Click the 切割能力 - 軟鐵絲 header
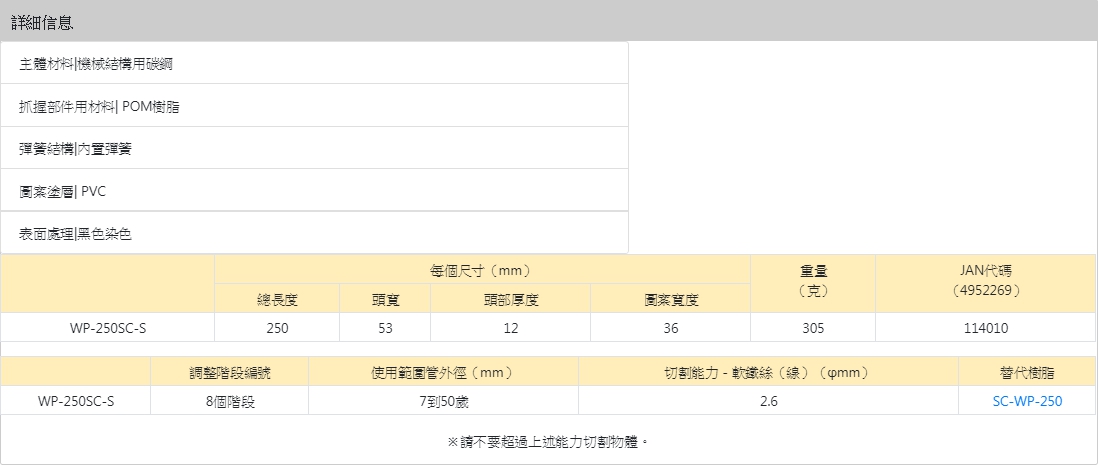 [768, 372]
